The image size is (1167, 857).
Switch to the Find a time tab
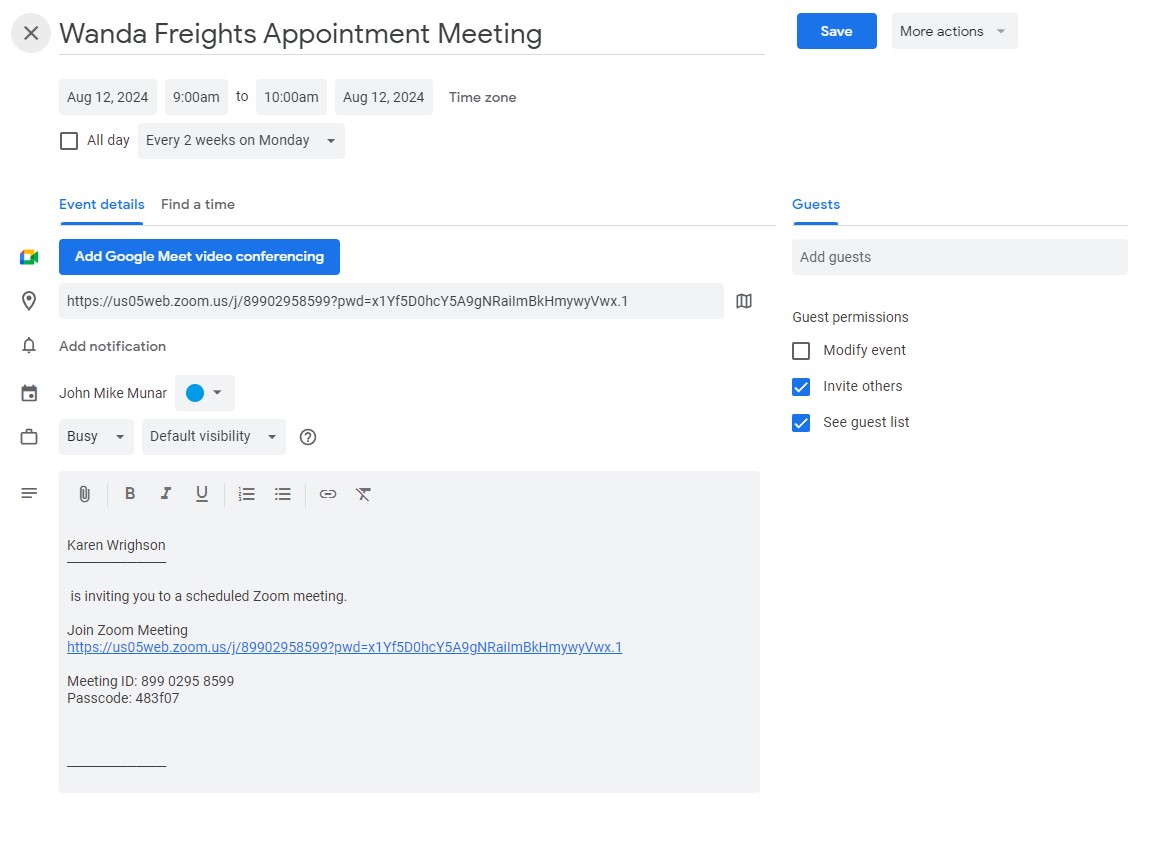(x=198, y=204)
